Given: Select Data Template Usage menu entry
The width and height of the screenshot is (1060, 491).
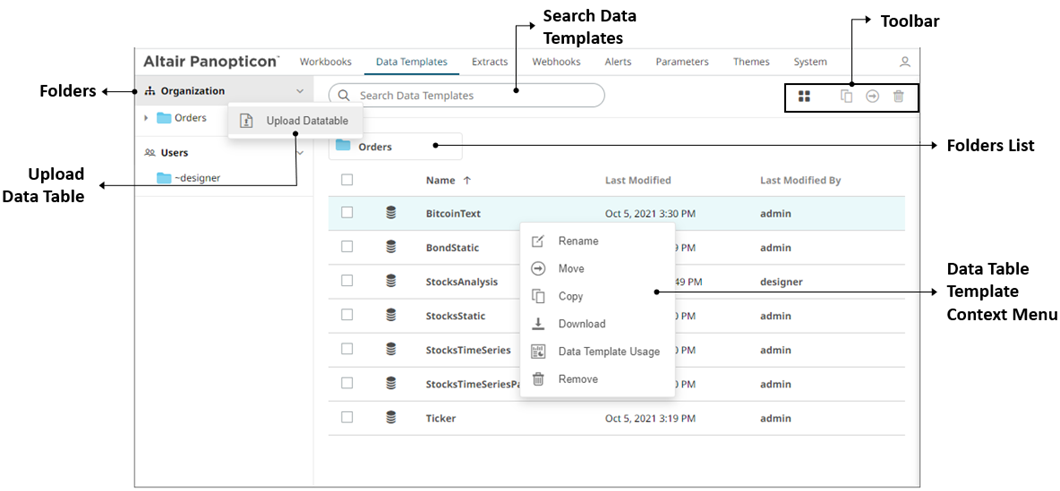Looking at the screenshot, I should [608, 351].
